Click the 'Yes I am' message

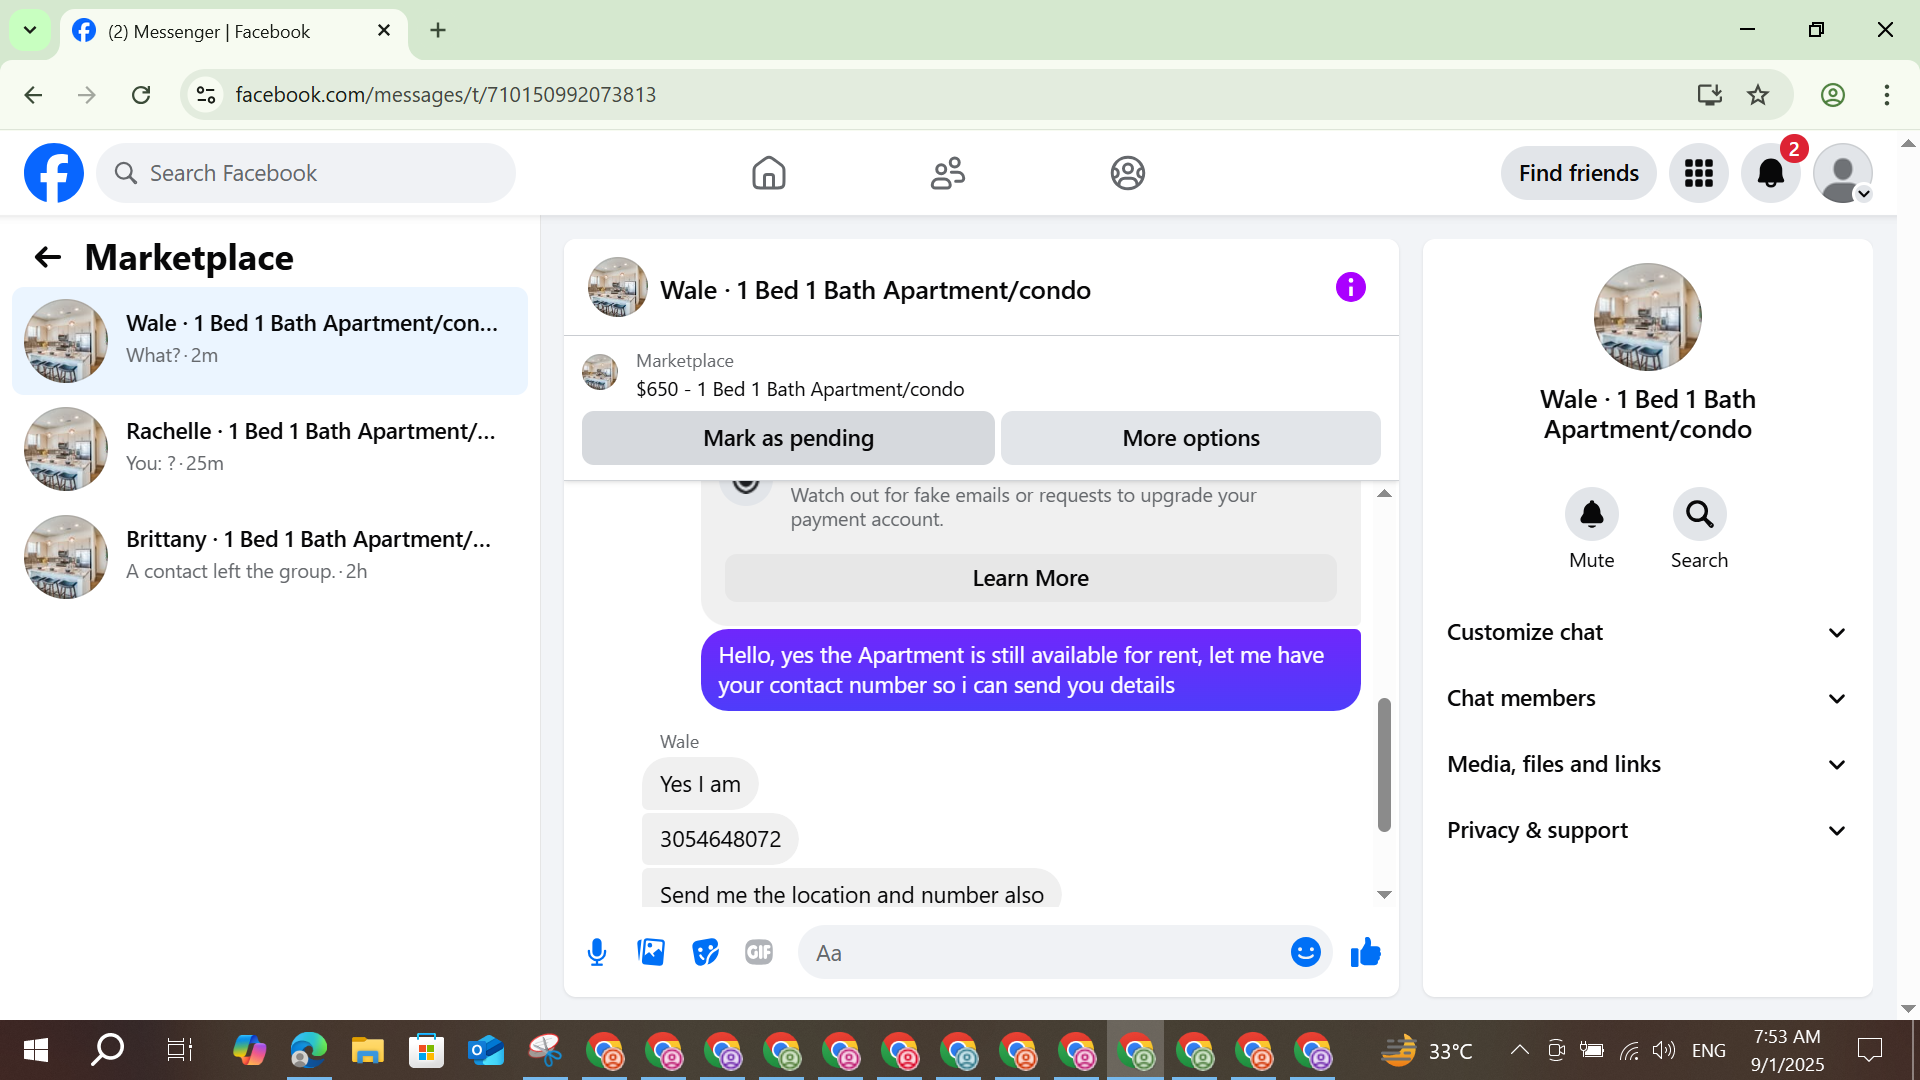pos(700,784)
